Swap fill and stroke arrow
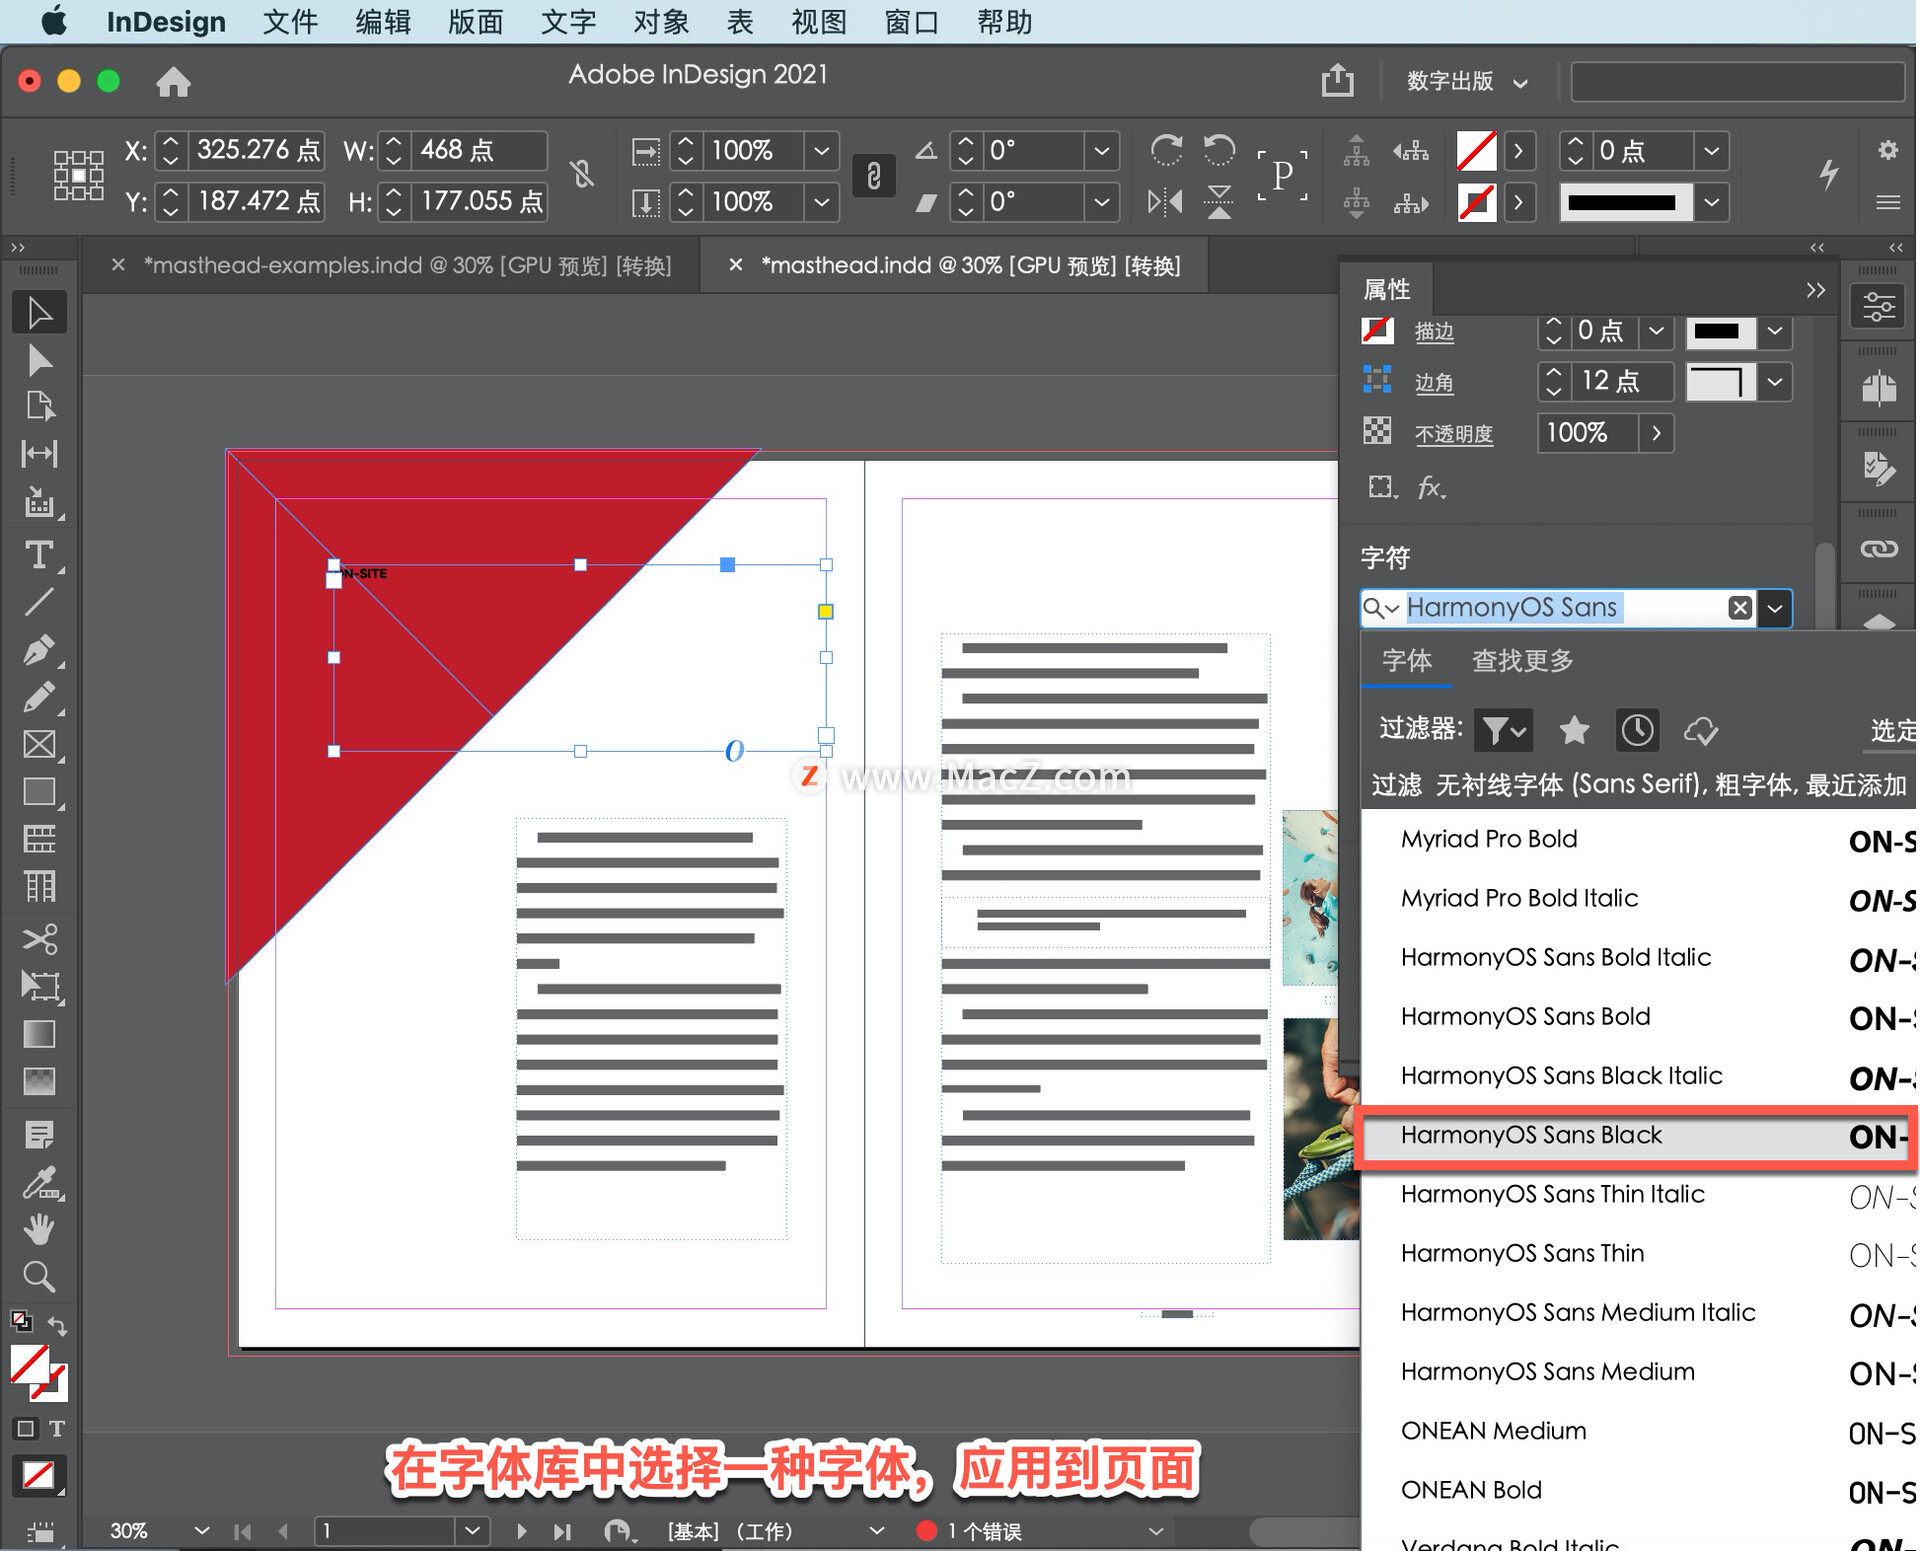Screen dimensions: 1920x1551 (57, 1326)
